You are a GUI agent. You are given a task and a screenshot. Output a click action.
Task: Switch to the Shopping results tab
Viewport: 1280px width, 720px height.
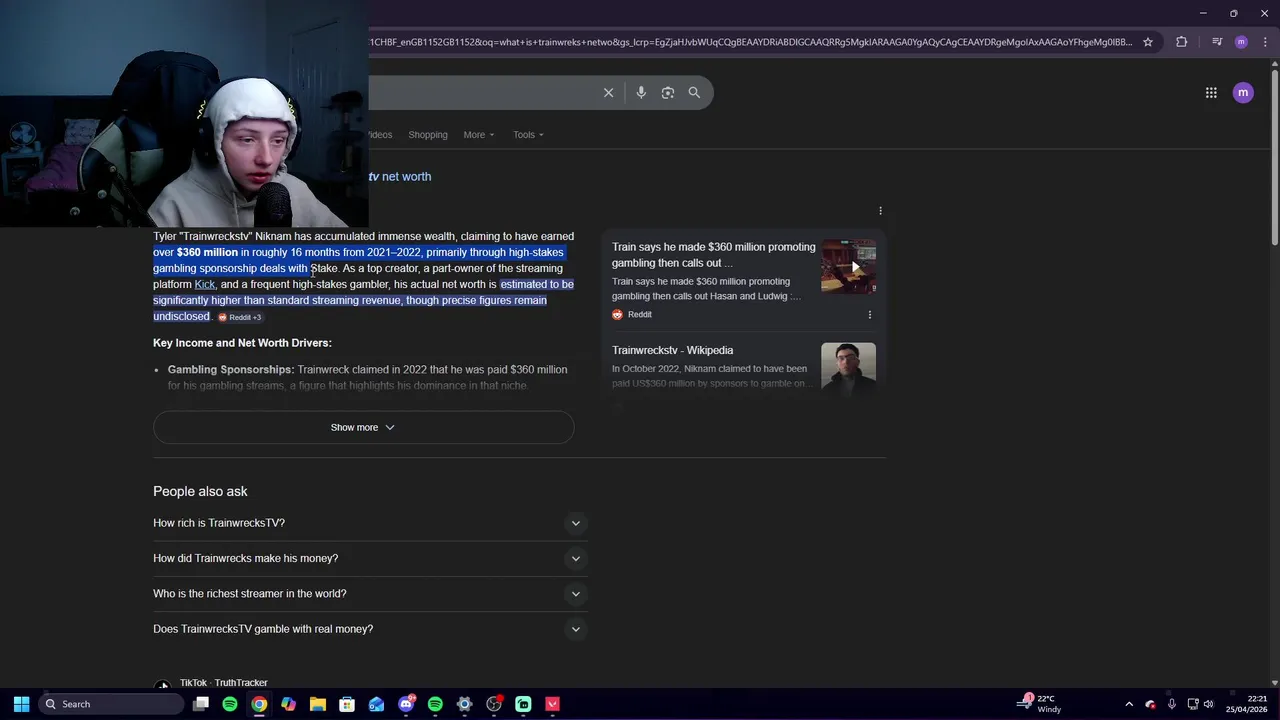[427, 135]
